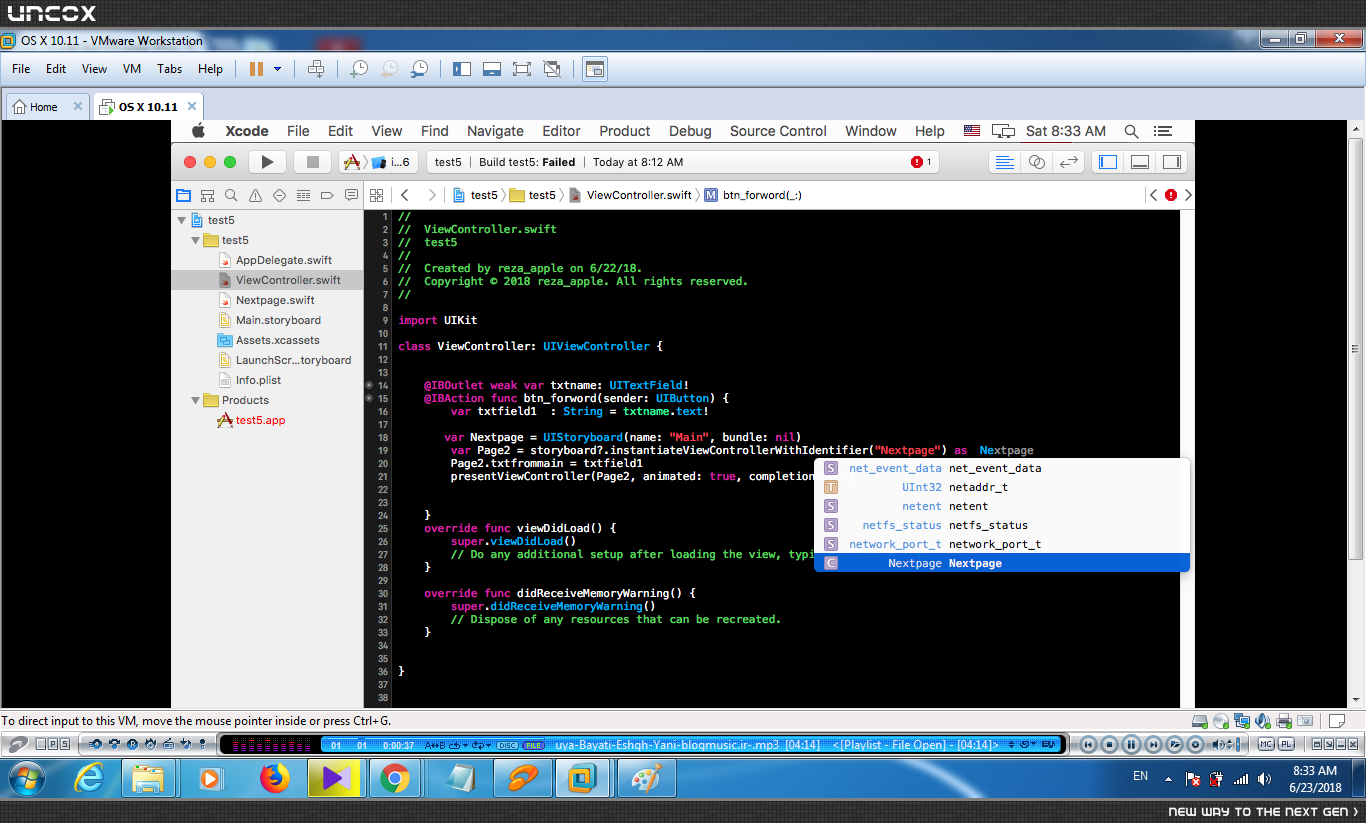Collapse the test5 project root in navigator
This screenshot has height=823, width=1366.
[182, 220]
